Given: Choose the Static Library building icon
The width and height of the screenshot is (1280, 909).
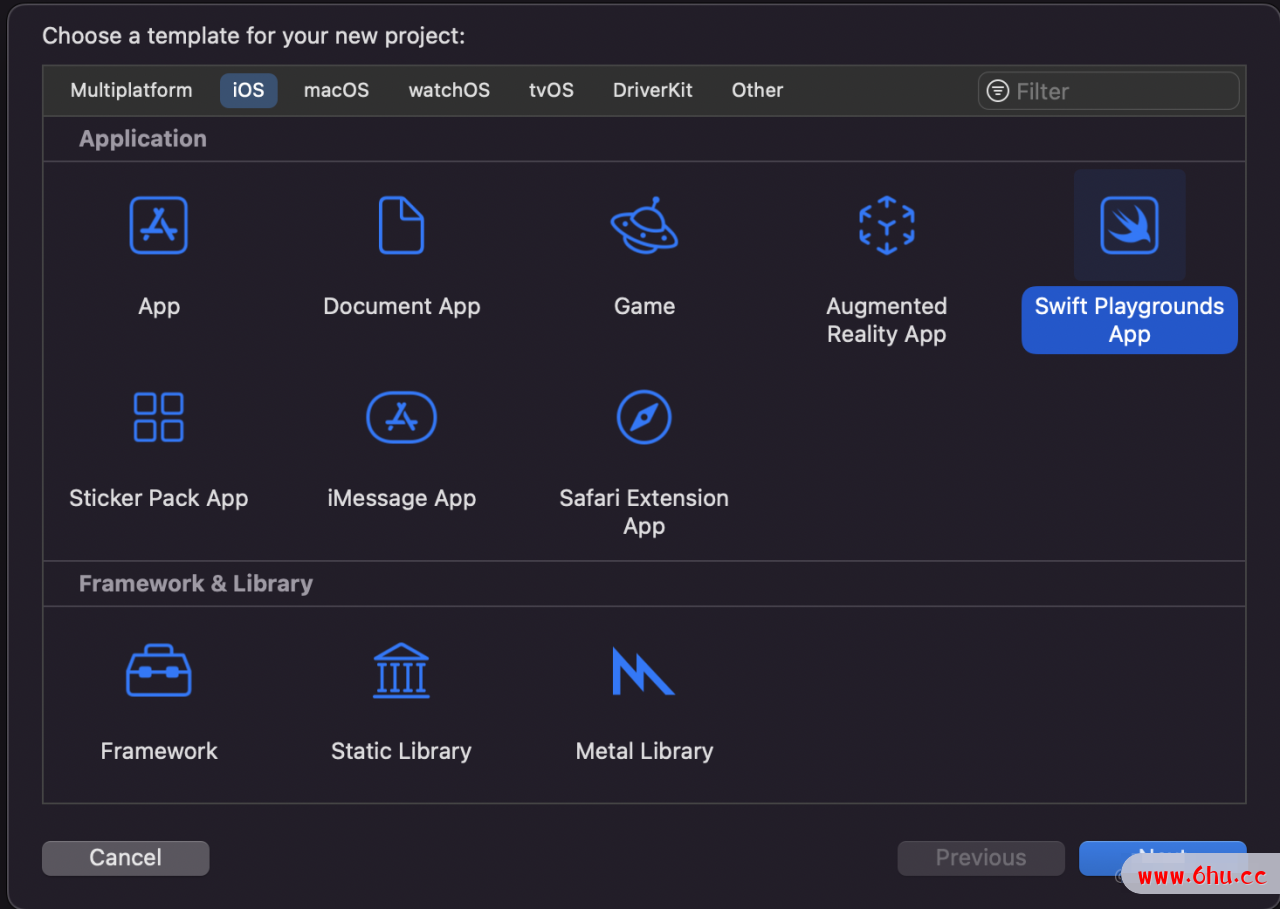Looking at the screenshot, I should 401,670.
